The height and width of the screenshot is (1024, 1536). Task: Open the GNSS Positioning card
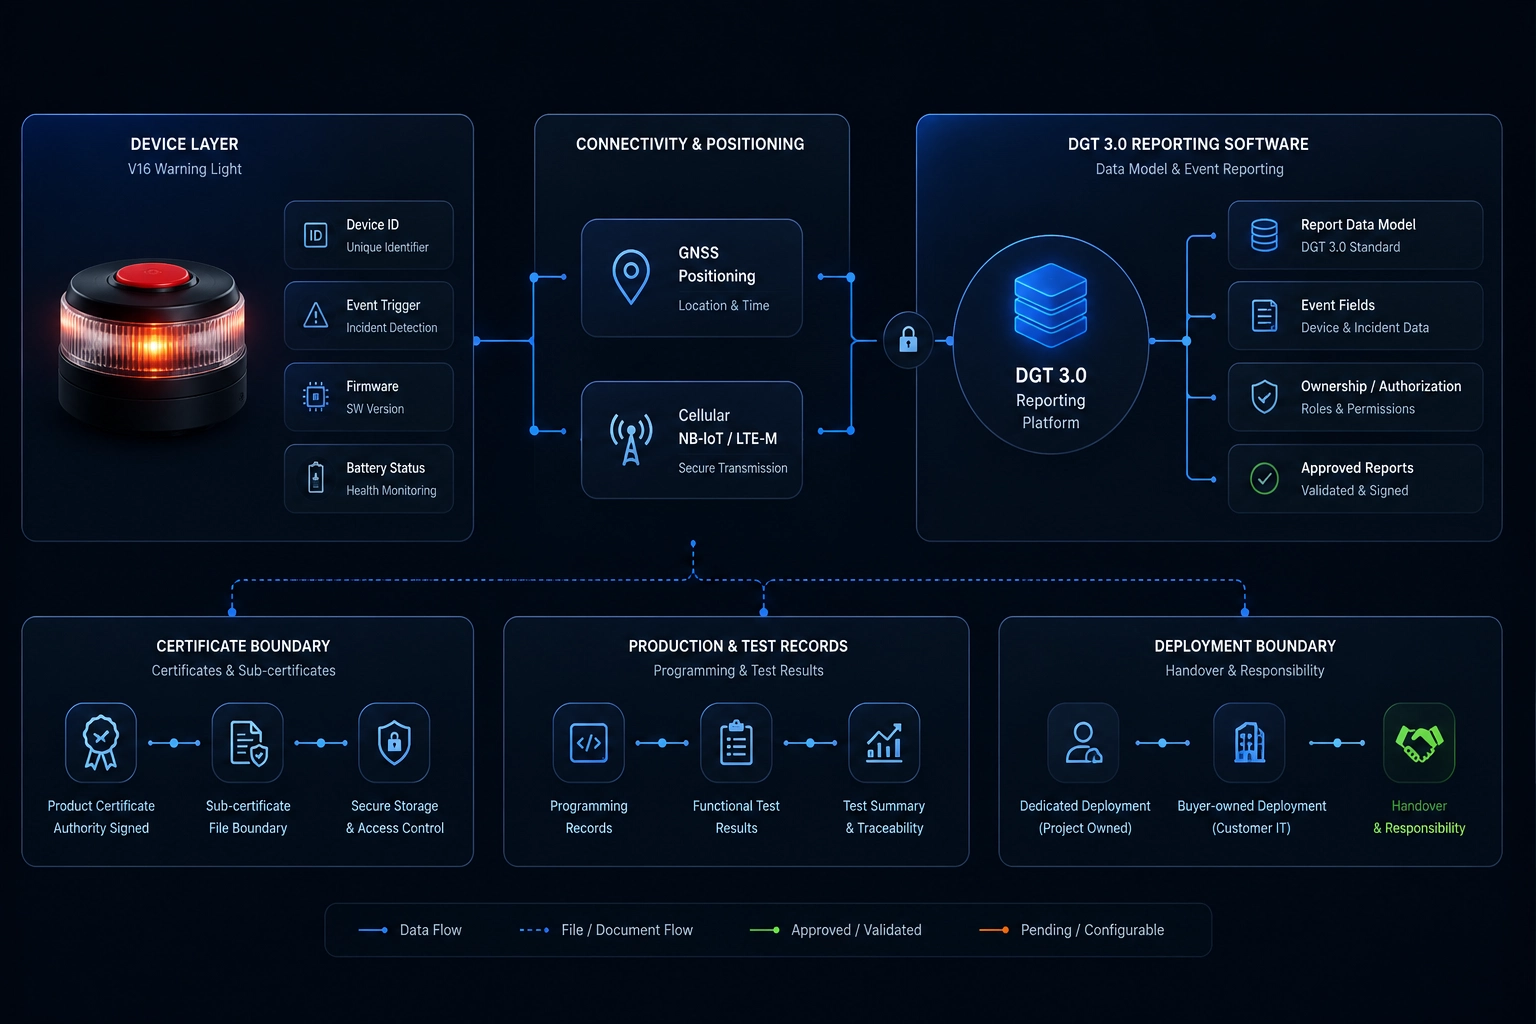pyautogui.click(x=692, y=278)
